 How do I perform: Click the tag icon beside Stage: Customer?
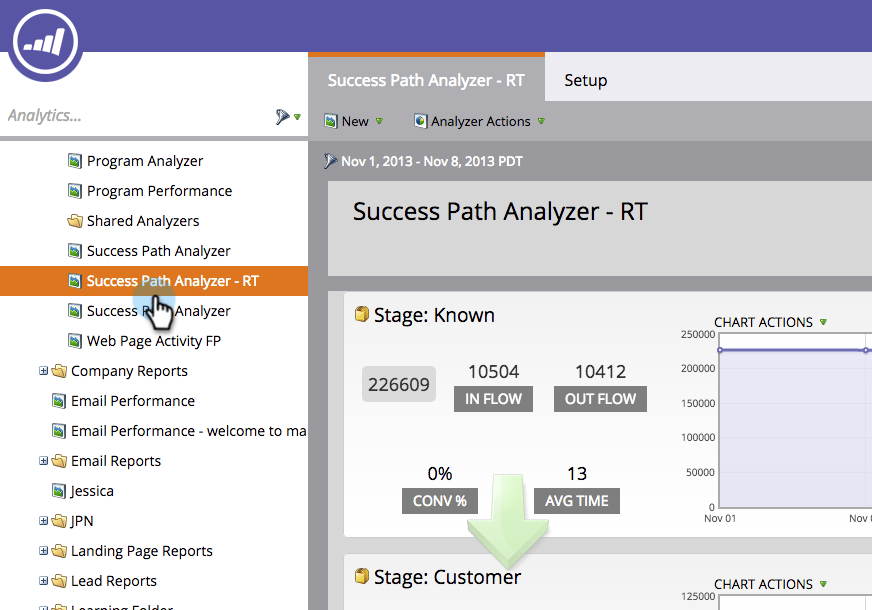pyautogui.click(x=362, y=577)
